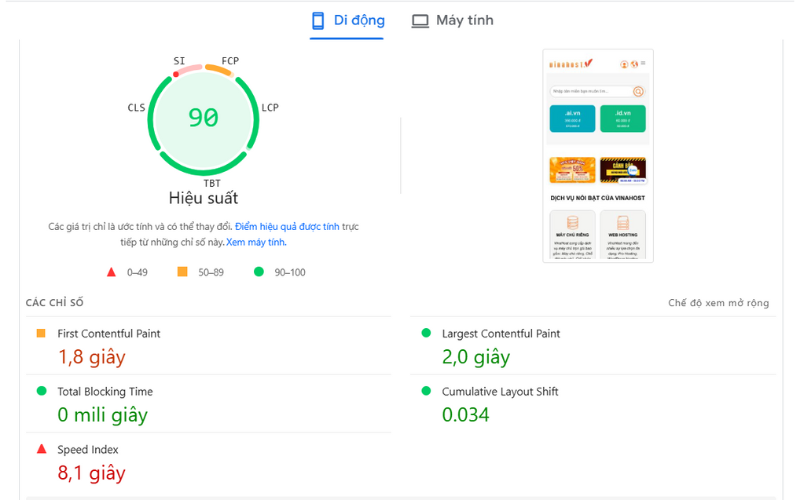Image resolution: width=800 pixels, height=500 pixels.
Task: Click the 1,8 giây FCP value
Action: 91,357
